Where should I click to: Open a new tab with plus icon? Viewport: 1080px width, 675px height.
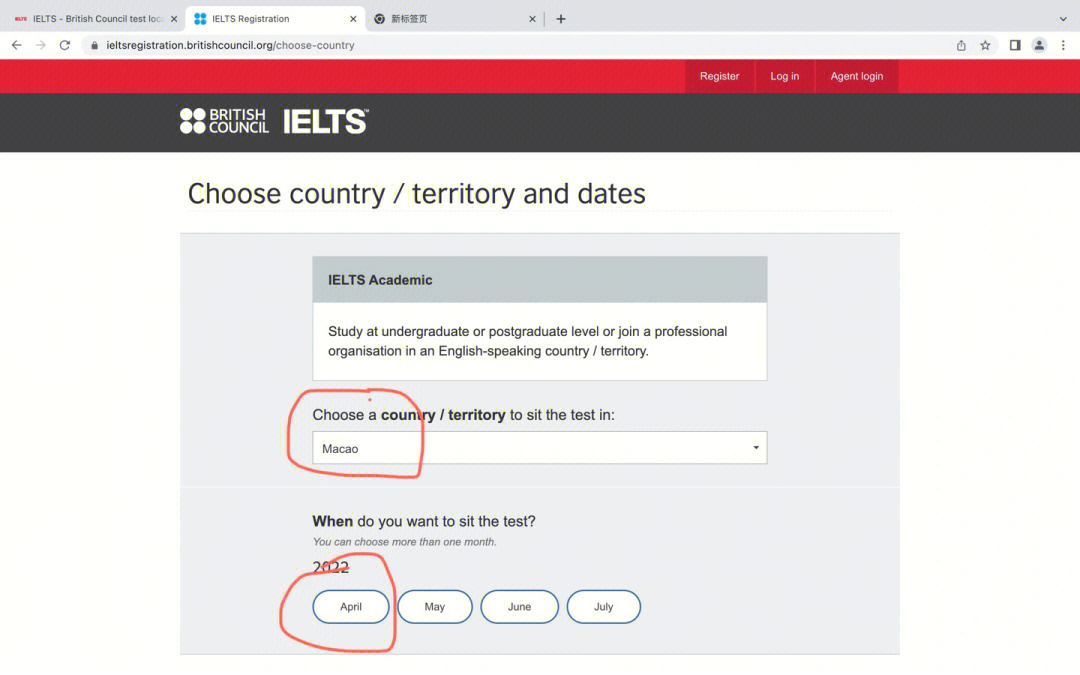[x=561, y=19]
